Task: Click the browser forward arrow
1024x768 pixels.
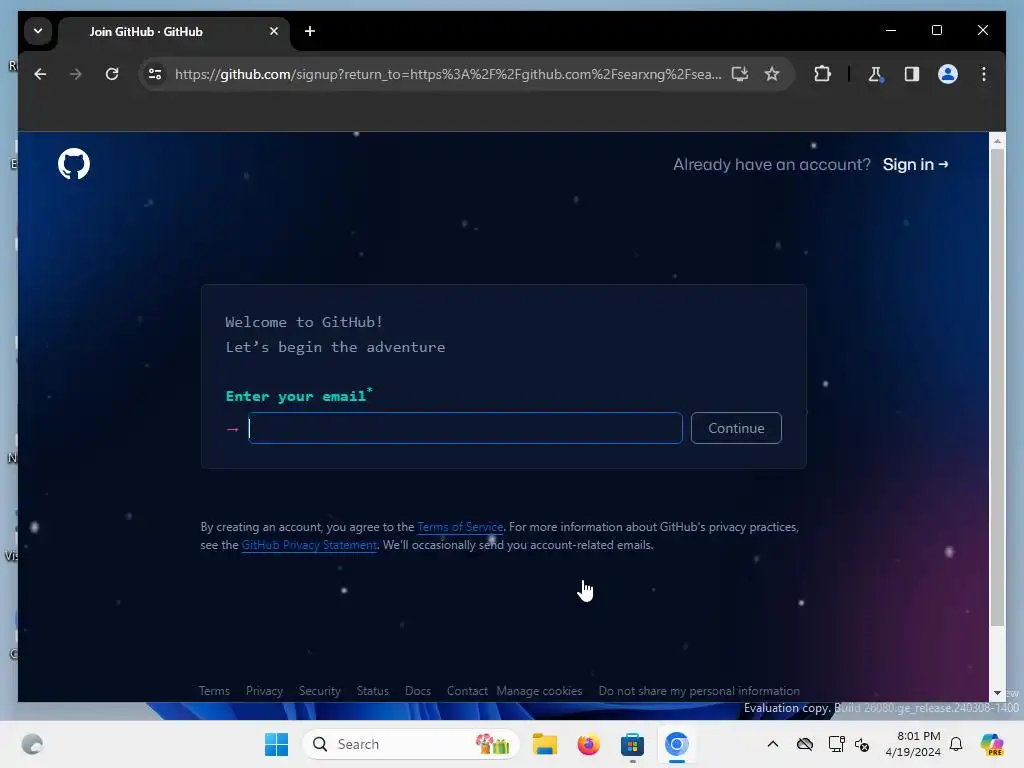Action: coord(76,74)
